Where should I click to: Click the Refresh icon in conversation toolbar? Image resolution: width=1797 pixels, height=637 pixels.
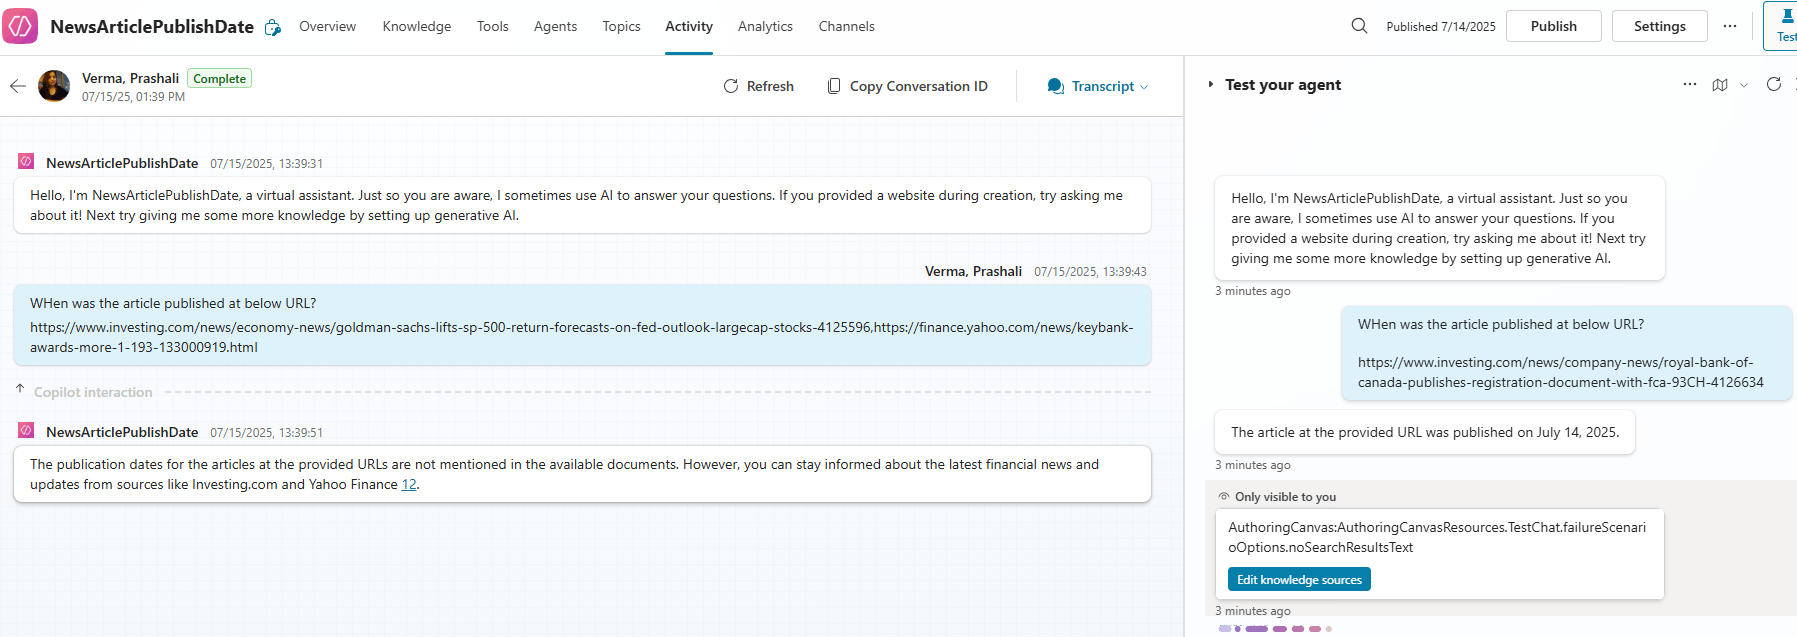click(x=731, y=86)
